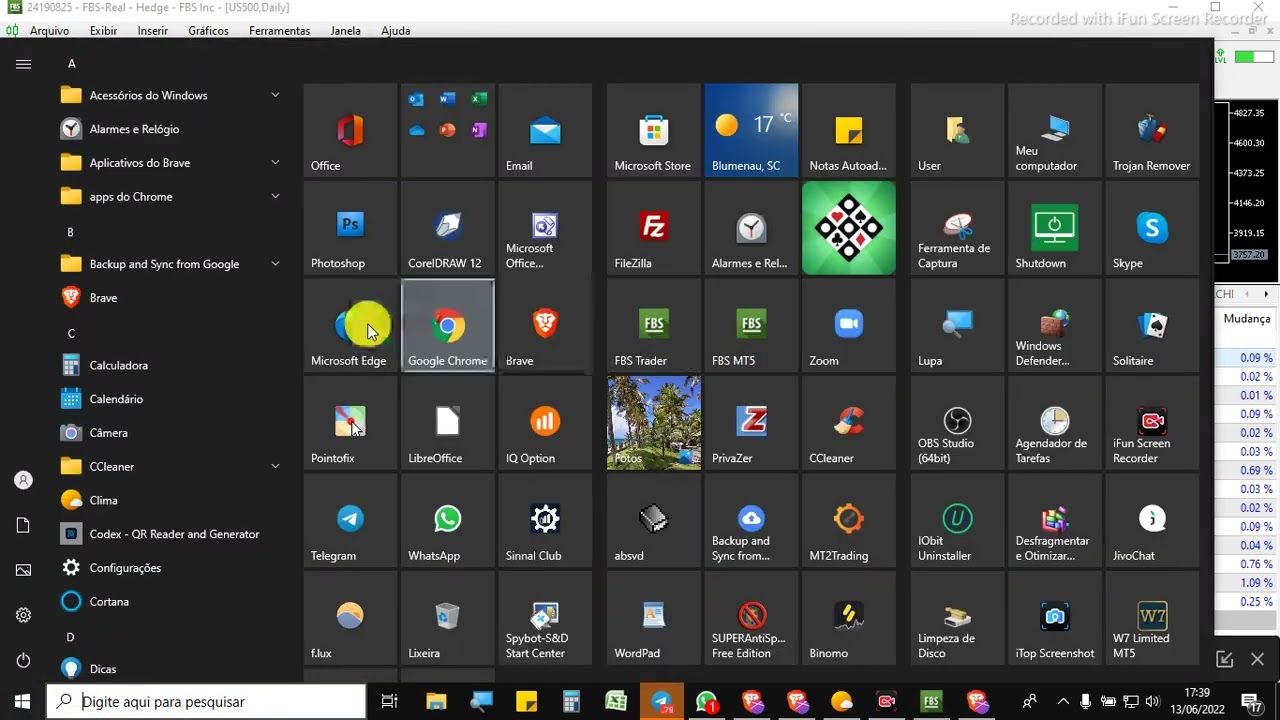Open the Skype tile
The height and width of the screenshot is (720, 1280).
1152,228
